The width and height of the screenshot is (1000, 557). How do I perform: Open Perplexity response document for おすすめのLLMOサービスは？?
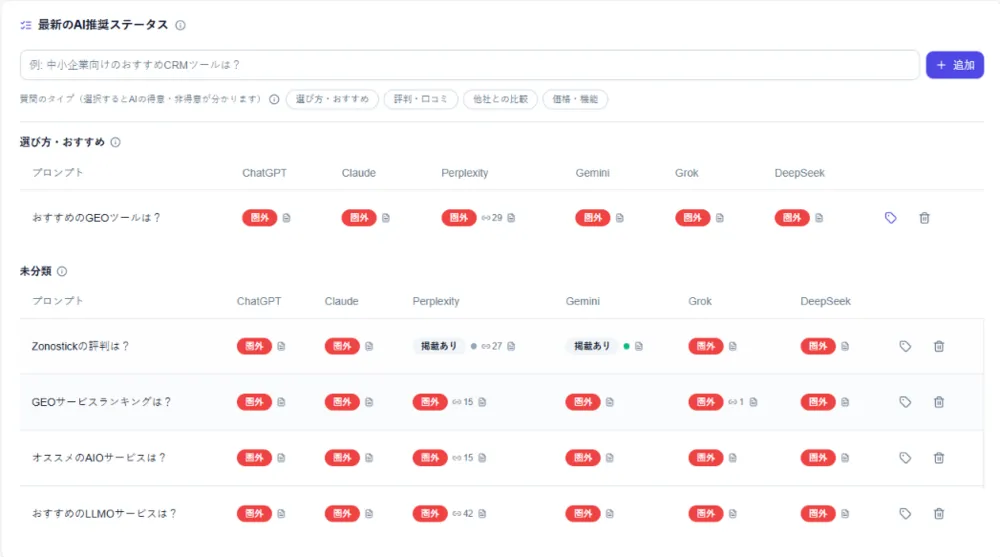coord(482,514)
